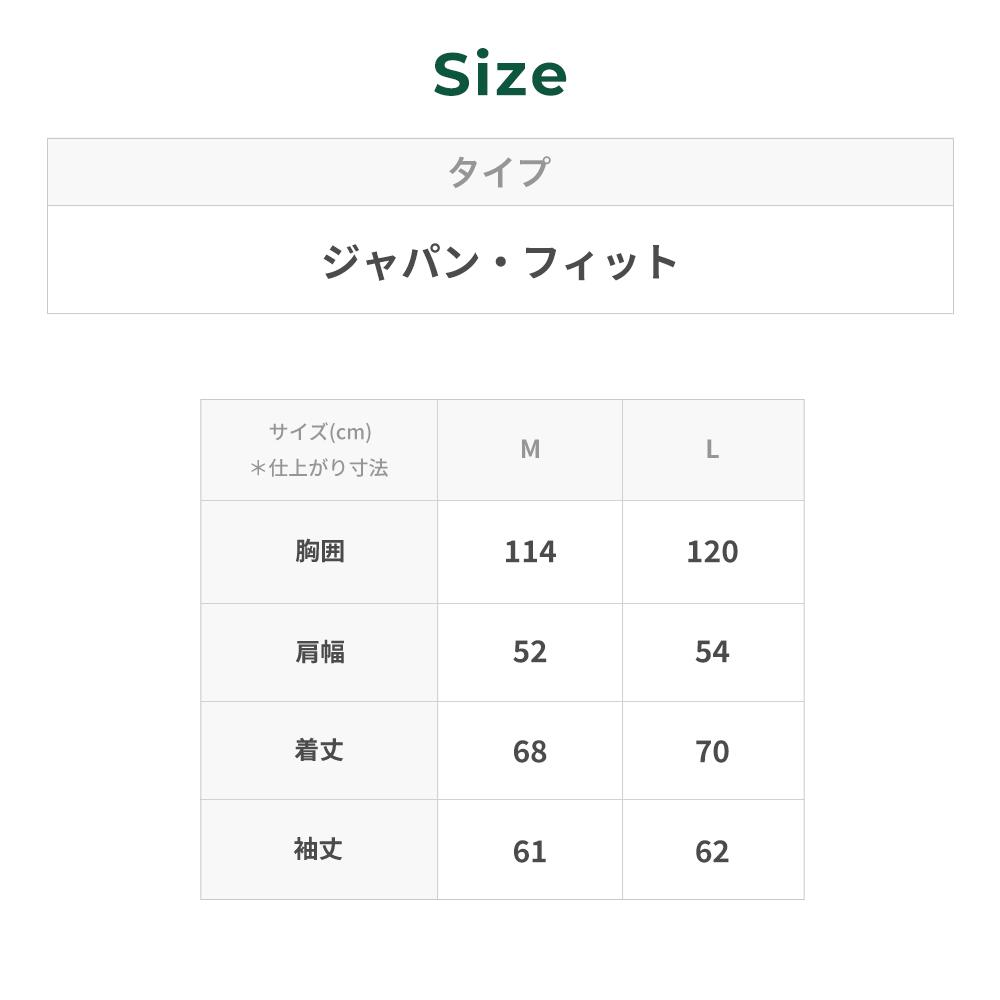Click the サイズ(cm) header cell
This screenshot has width=1000, height=1000.
[x=320, y=432]
